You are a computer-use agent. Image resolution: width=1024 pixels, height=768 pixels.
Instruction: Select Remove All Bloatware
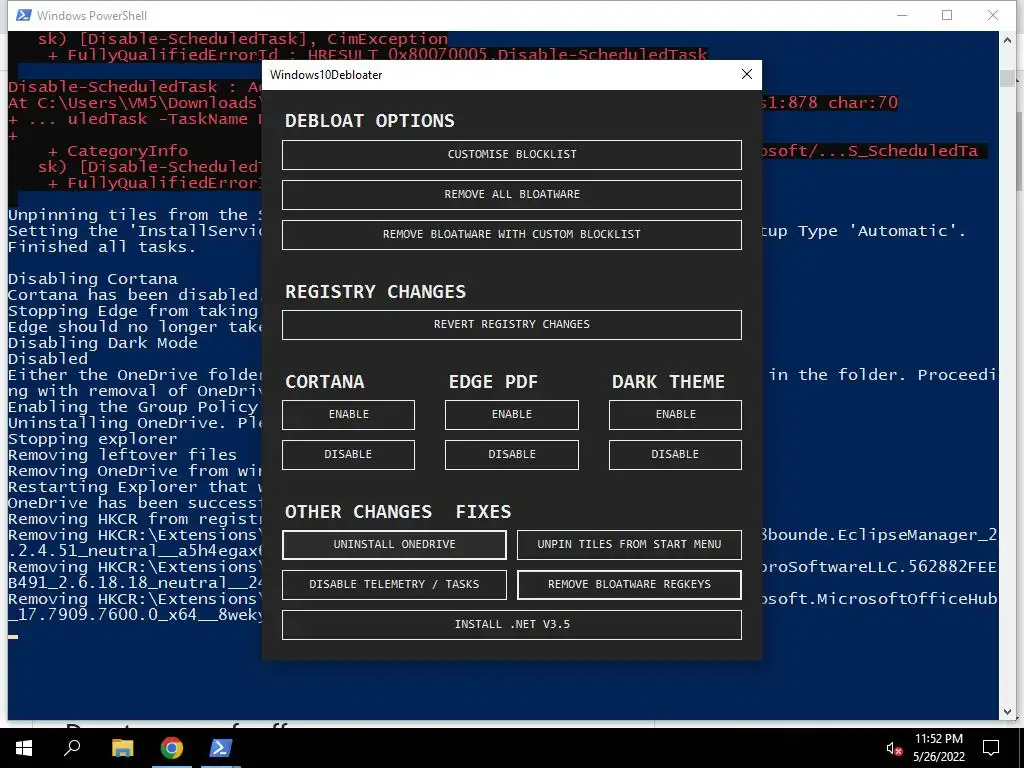(x=511, y=195)
